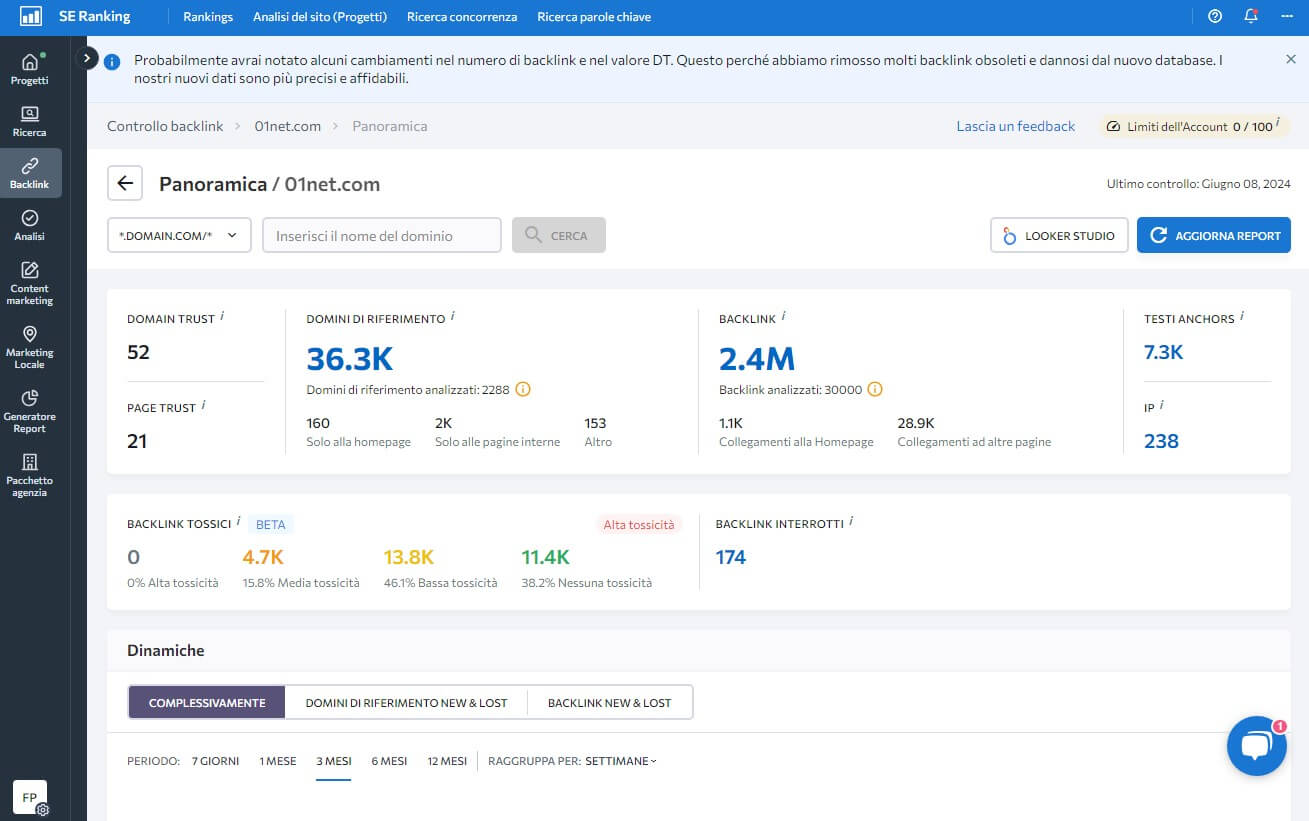Screen dimensions: 1309x821
Task: Click the 11.4K Nessuna tossicità value
Action: tap(546, 557)
